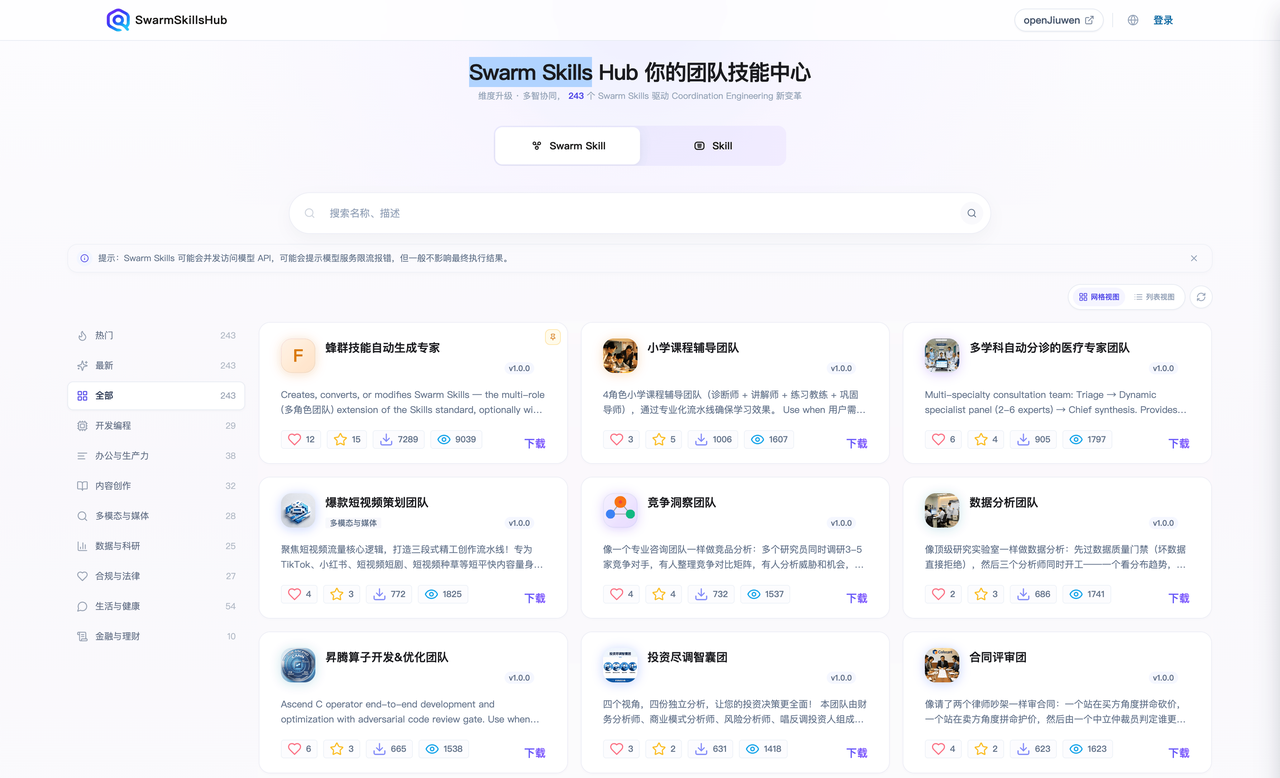Click the 登录 login link
The height and width of the screenshot is (778, 1280).
pyautogui.click(x=1163, y=20)
